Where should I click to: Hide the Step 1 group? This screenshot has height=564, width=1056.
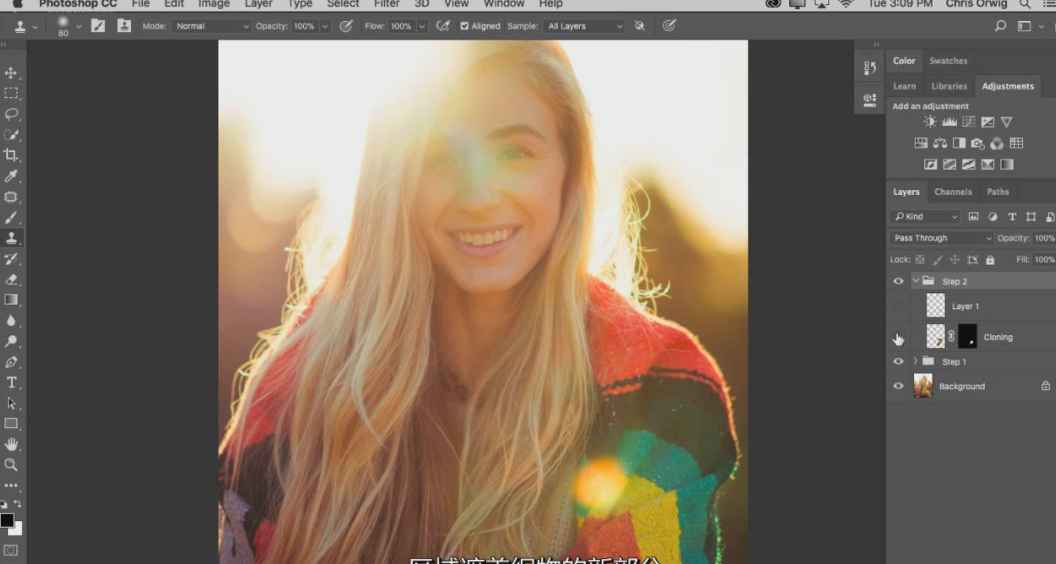coord(898,361)
